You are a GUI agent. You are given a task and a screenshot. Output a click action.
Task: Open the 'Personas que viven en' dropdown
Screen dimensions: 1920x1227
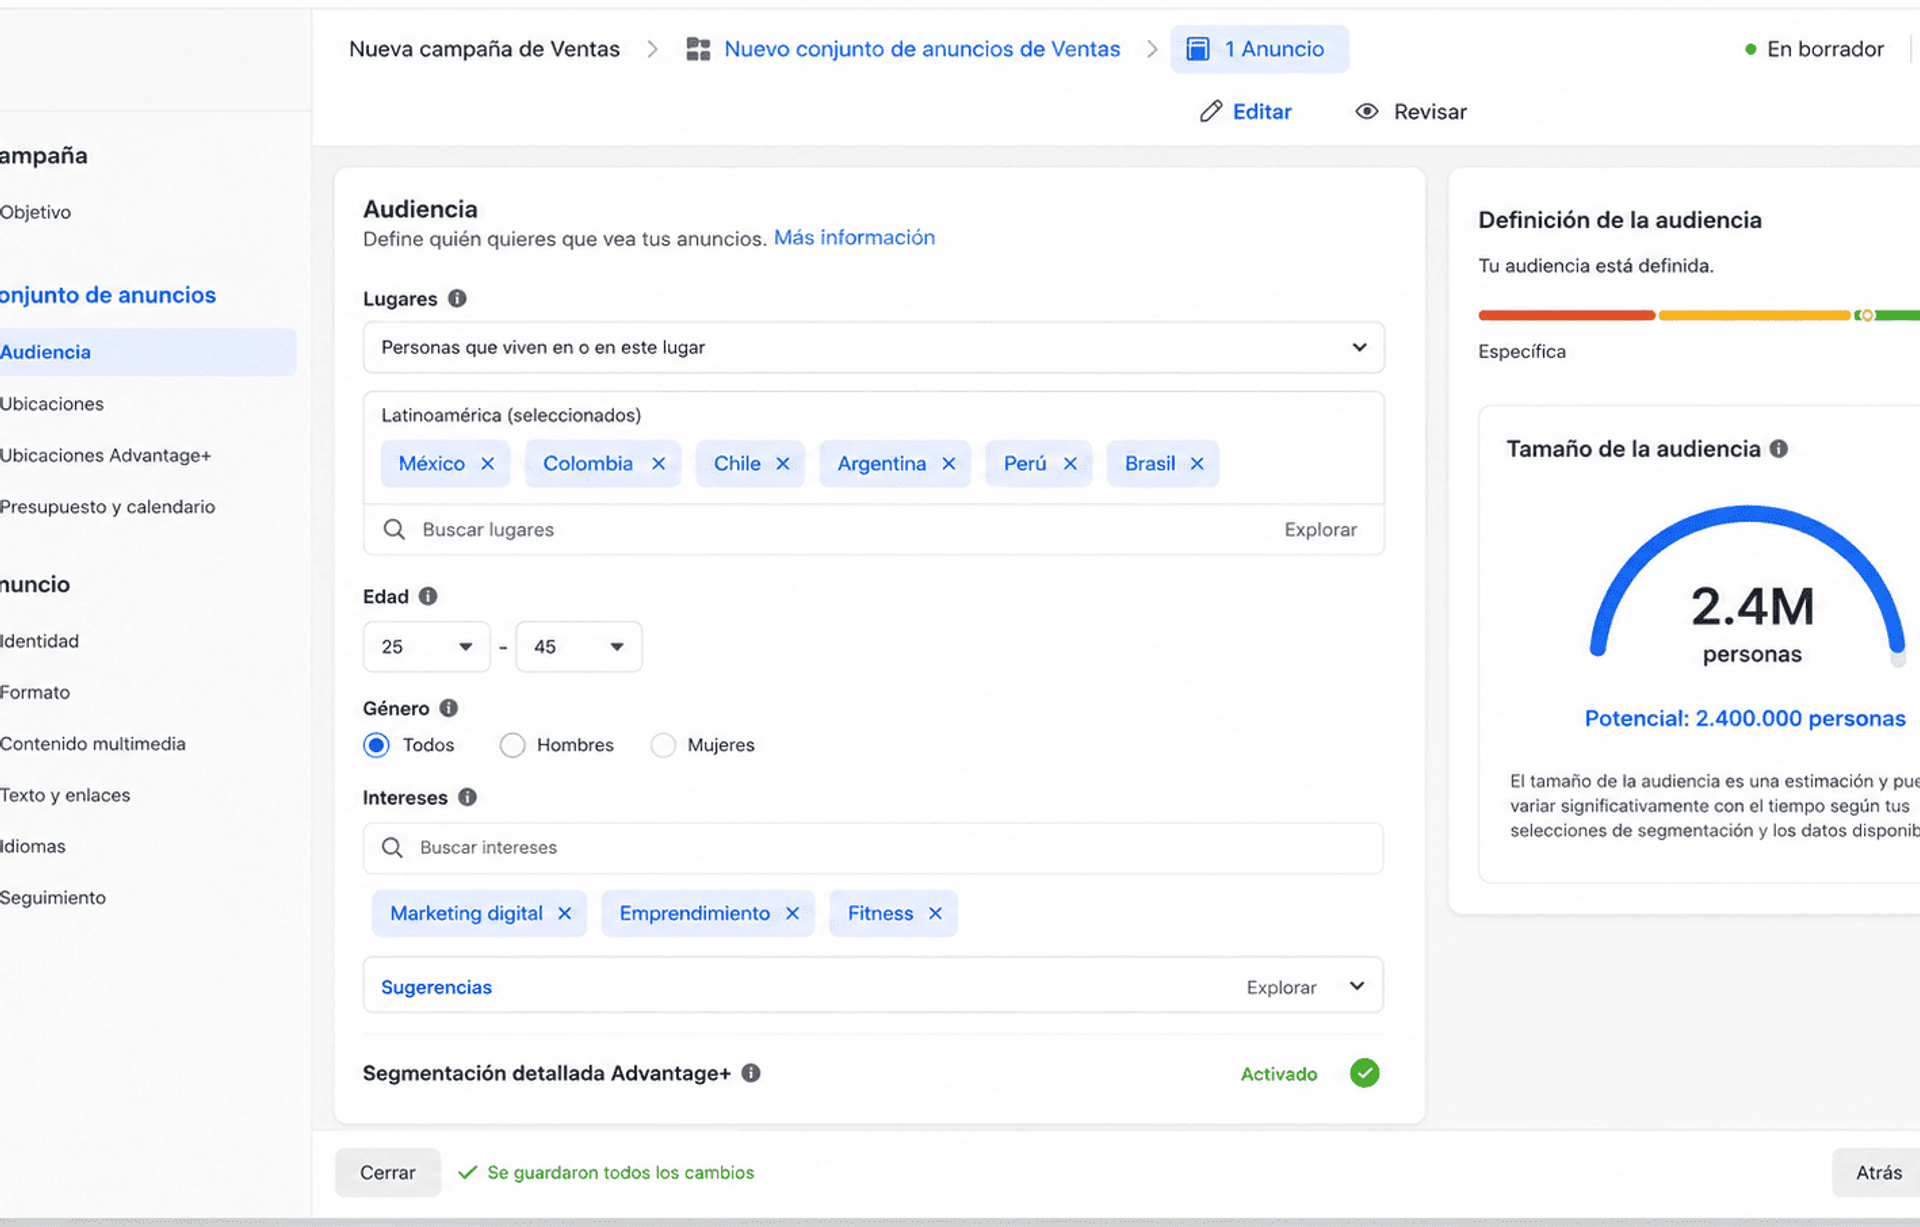tap(873, 347)
